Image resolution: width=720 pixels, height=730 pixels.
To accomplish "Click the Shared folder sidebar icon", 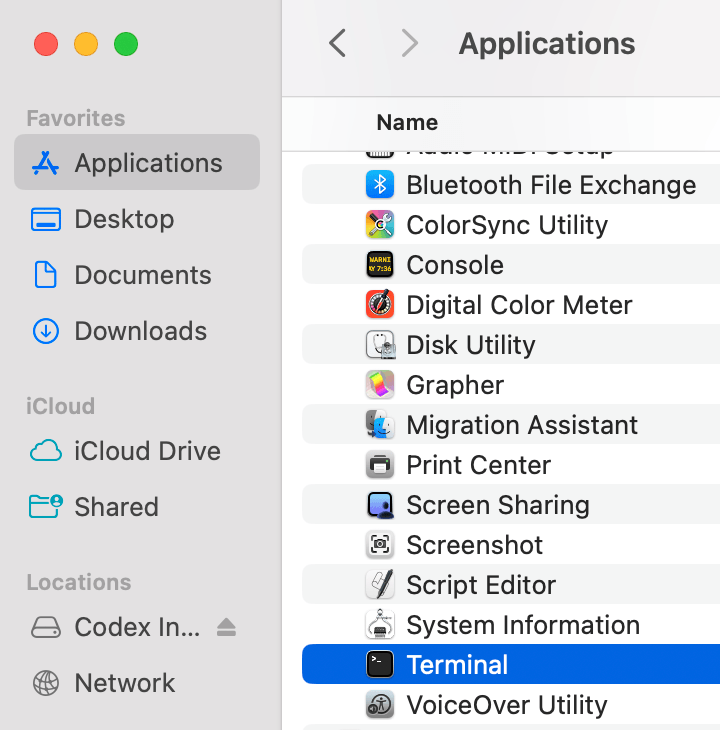I will pos(46,506).
